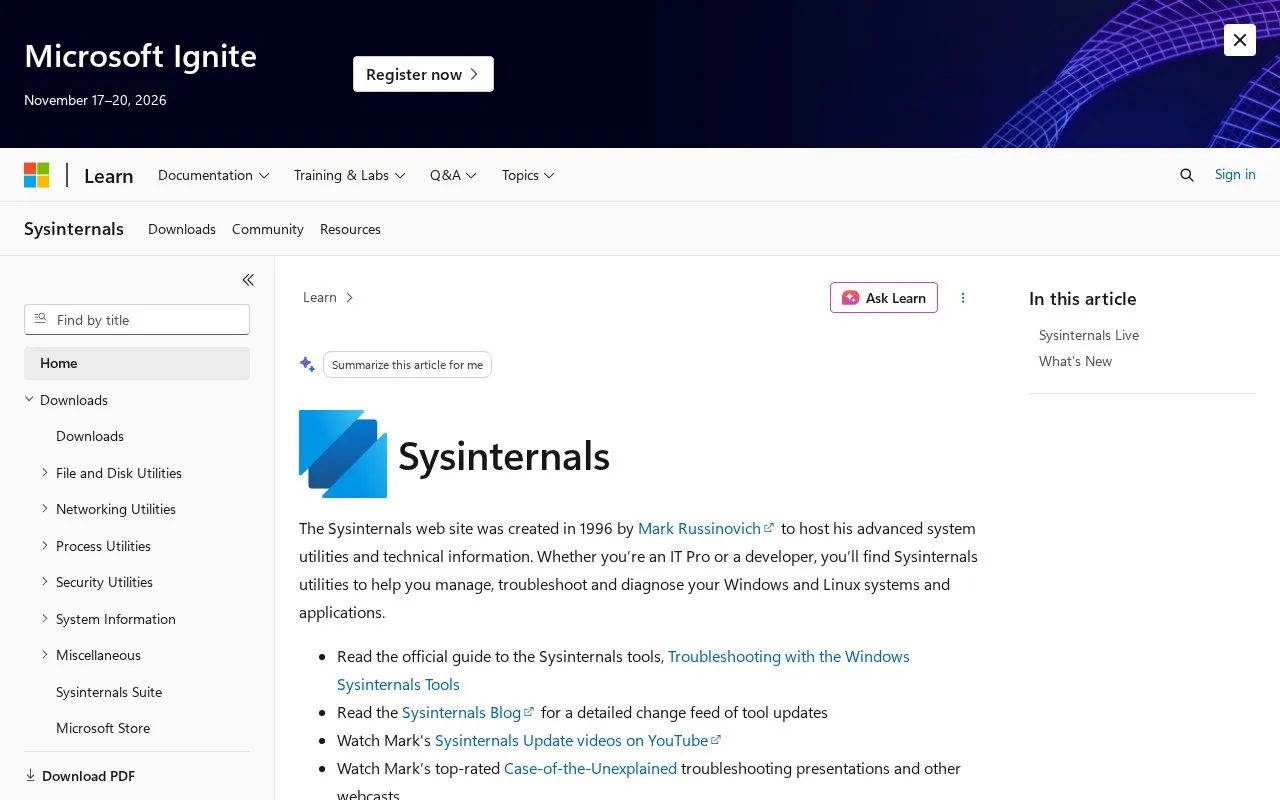The image size is (1280, 800).
Task: Click the external link icon after Mark Russinovich
Action: [769, 528]
